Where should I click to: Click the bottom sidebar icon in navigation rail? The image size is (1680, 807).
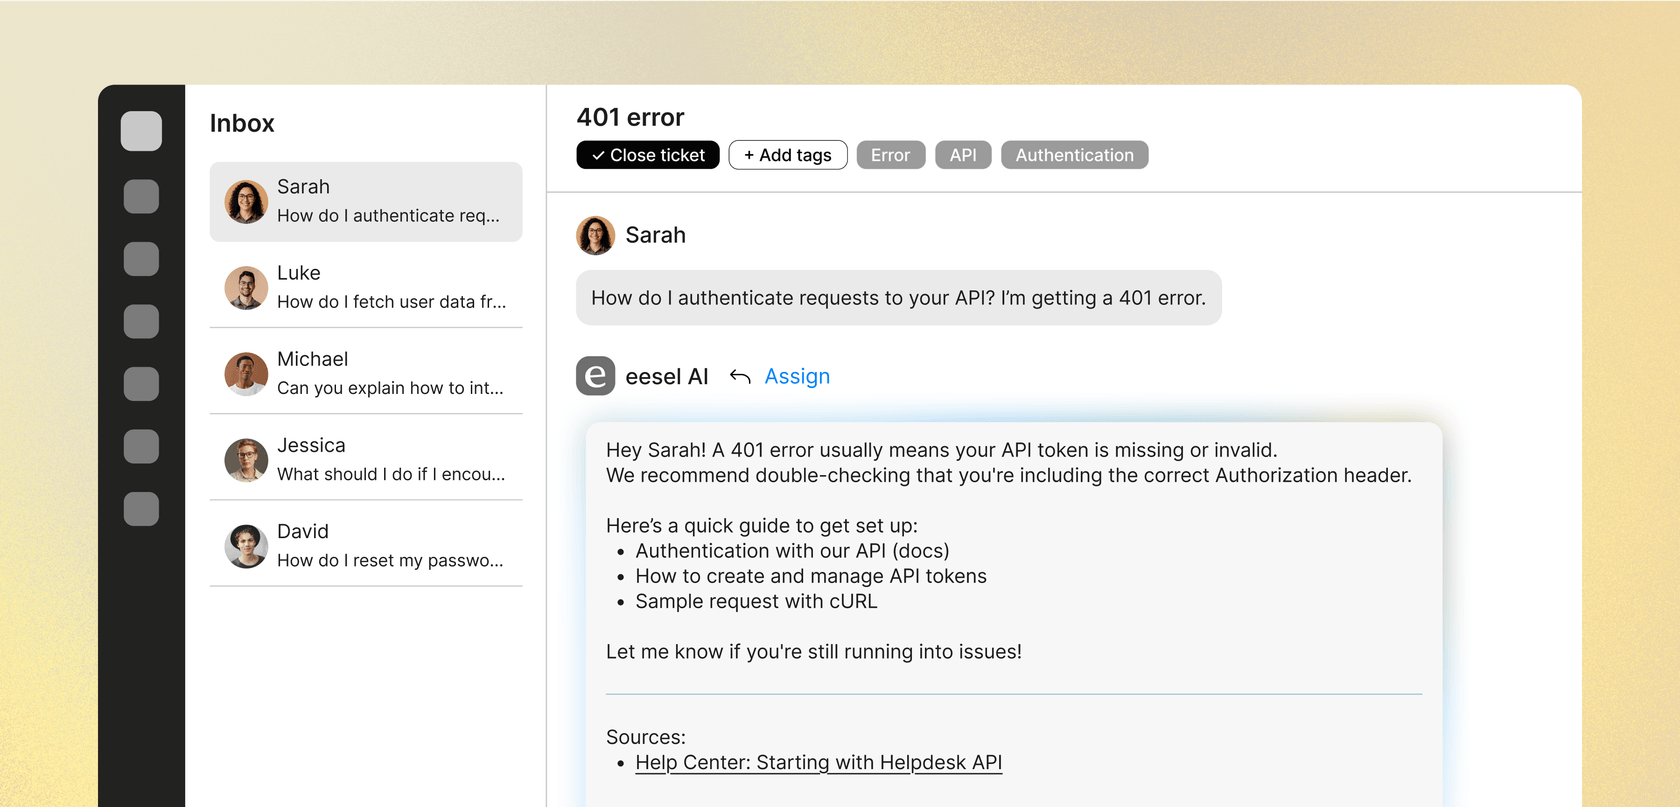141,509
